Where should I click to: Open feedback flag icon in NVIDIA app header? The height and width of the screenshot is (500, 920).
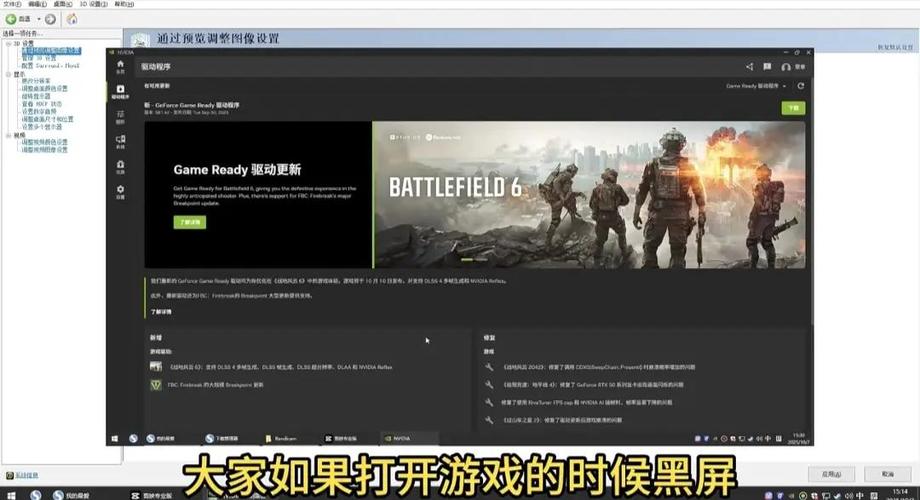point(767,67)
